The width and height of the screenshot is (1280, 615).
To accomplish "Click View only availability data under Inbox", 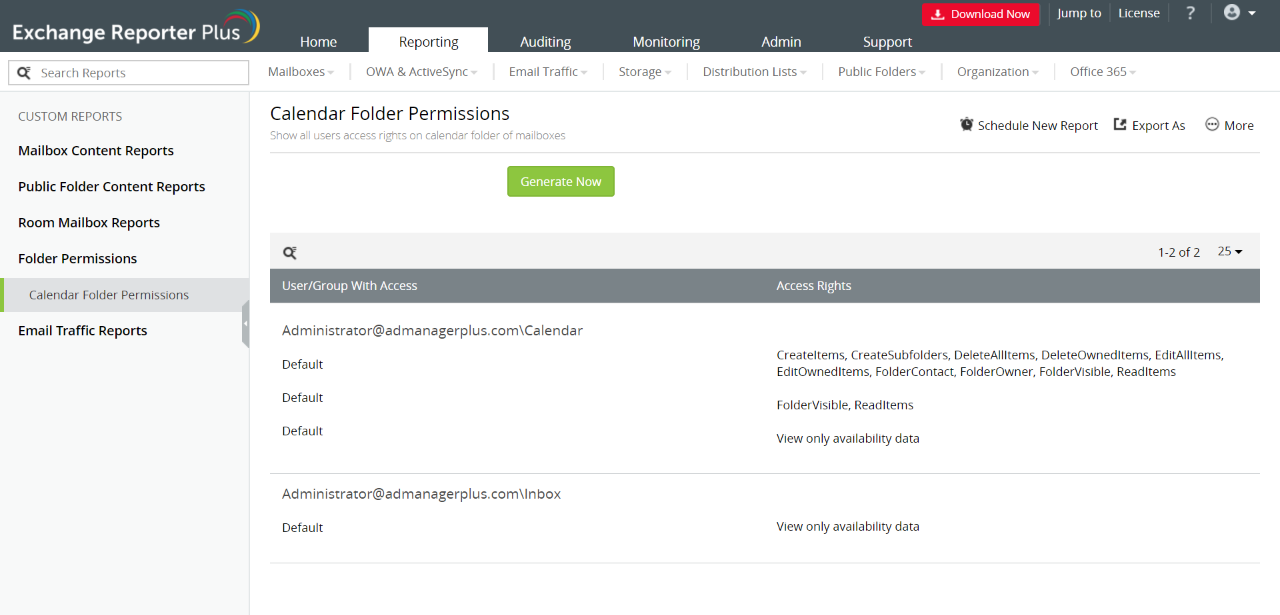I will [848, 526].
